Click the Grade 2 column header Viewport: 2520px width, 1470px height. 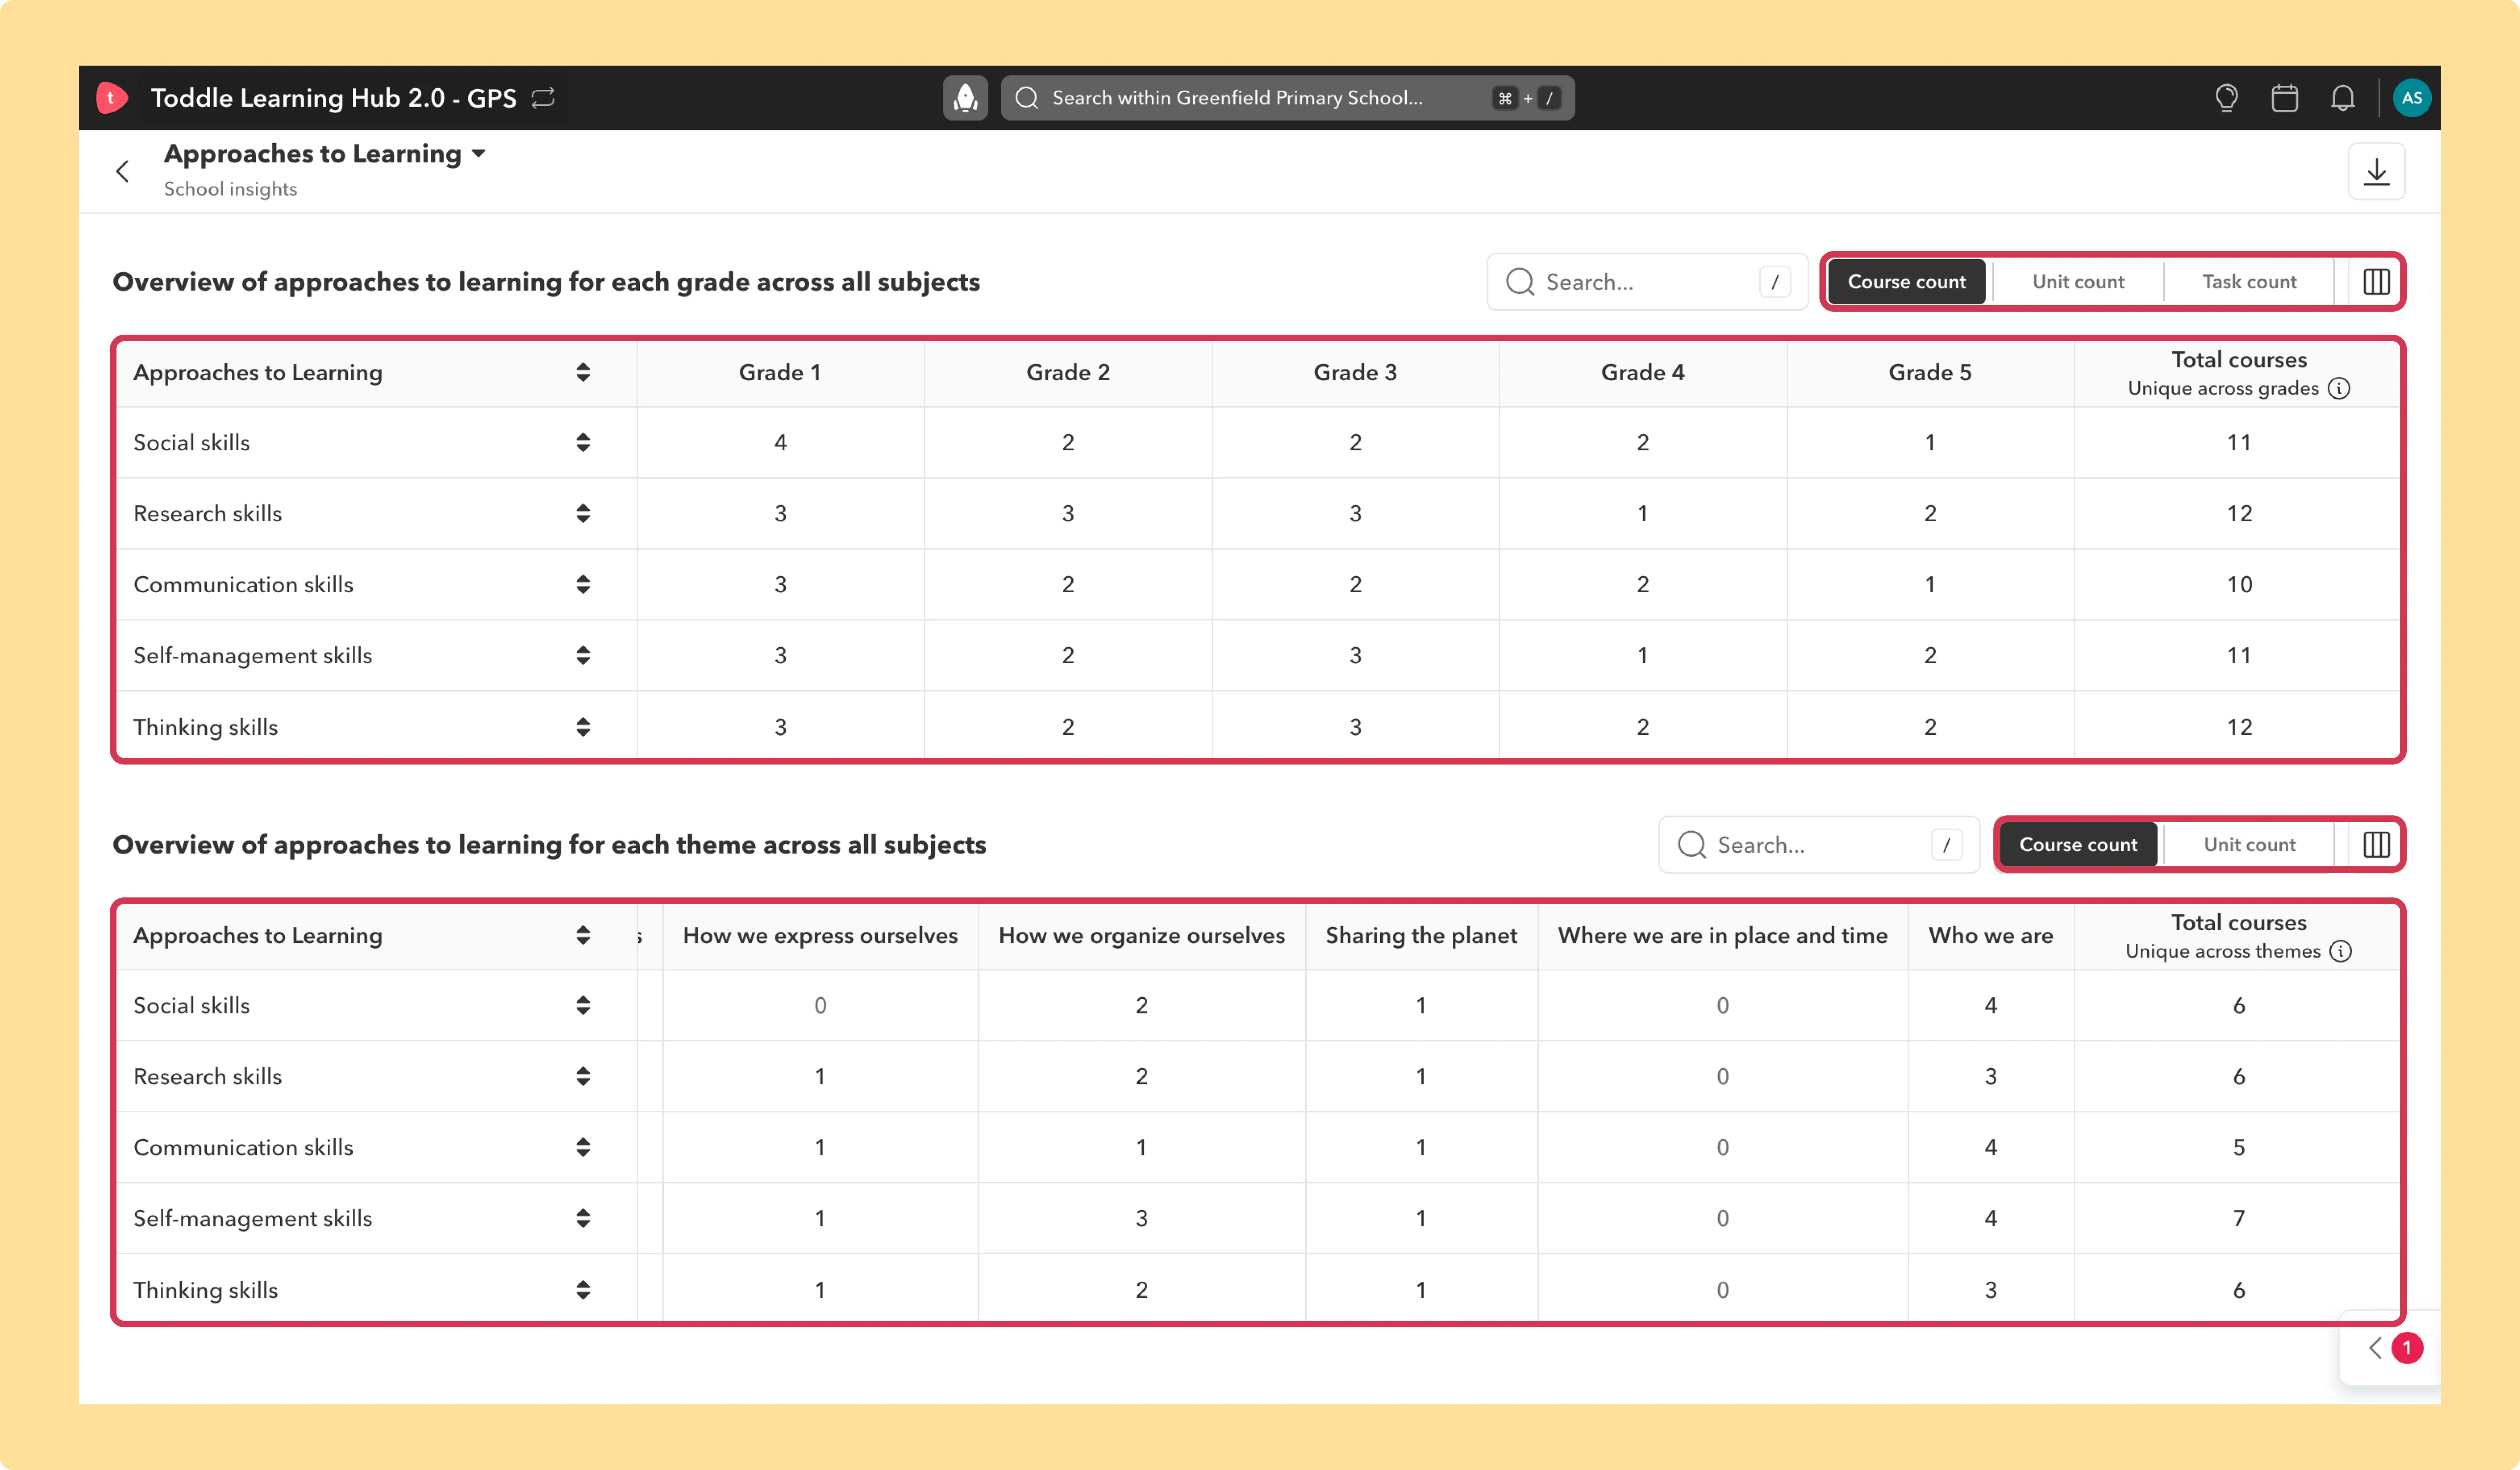[1068, 372]
